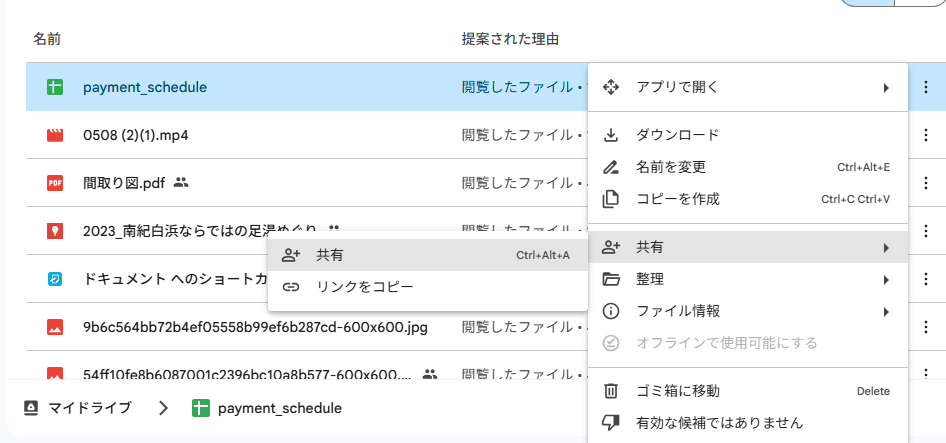Click 'payment_schedule' in the bottom breadcrumb
946x443 pixels.
pos(280,409)
